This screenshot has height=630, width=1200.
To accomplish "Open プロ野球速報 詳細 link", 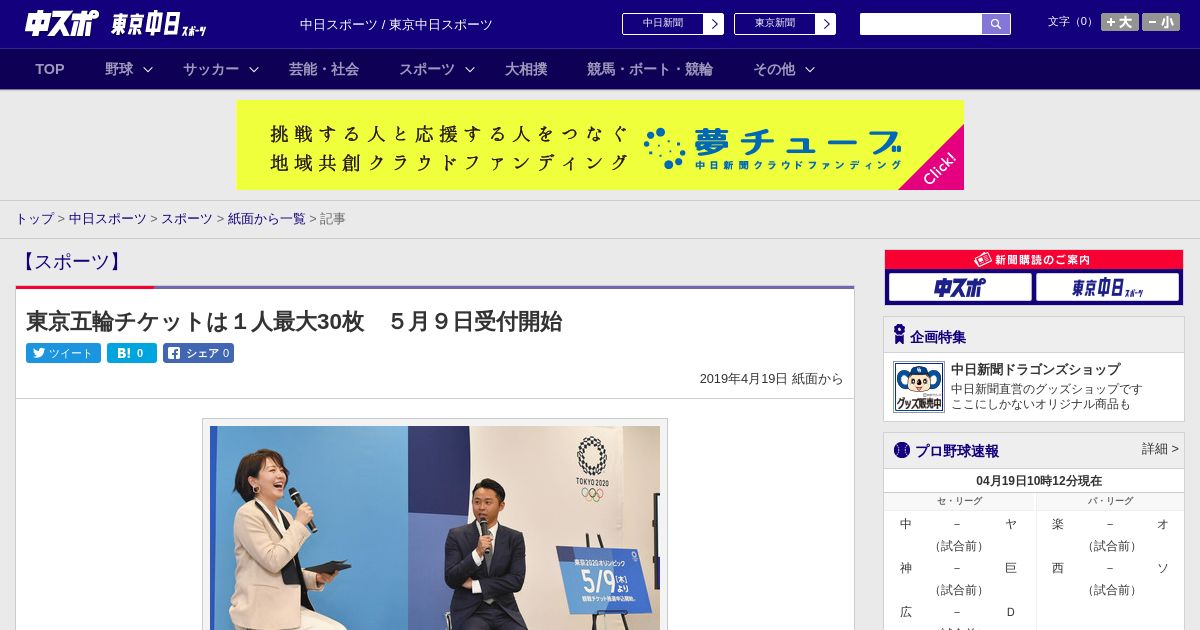I will pos(1160,449).
